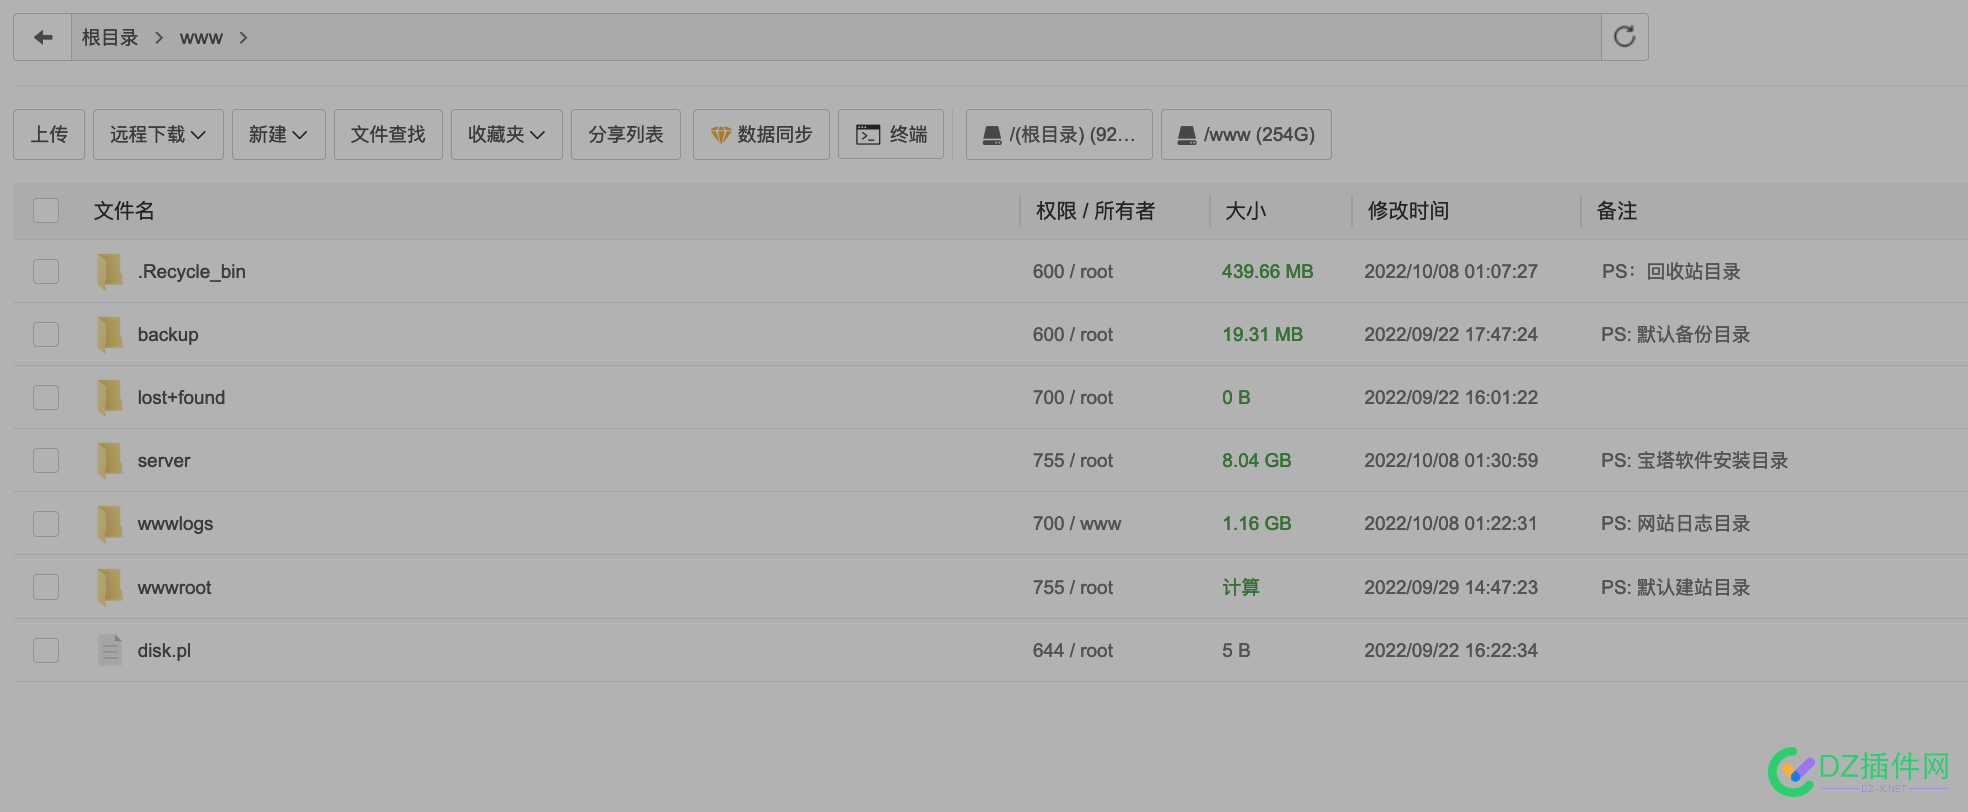Screen dimensions: 1968x812
Task: Sort by 文件名 column header
Action: (124, 211)
